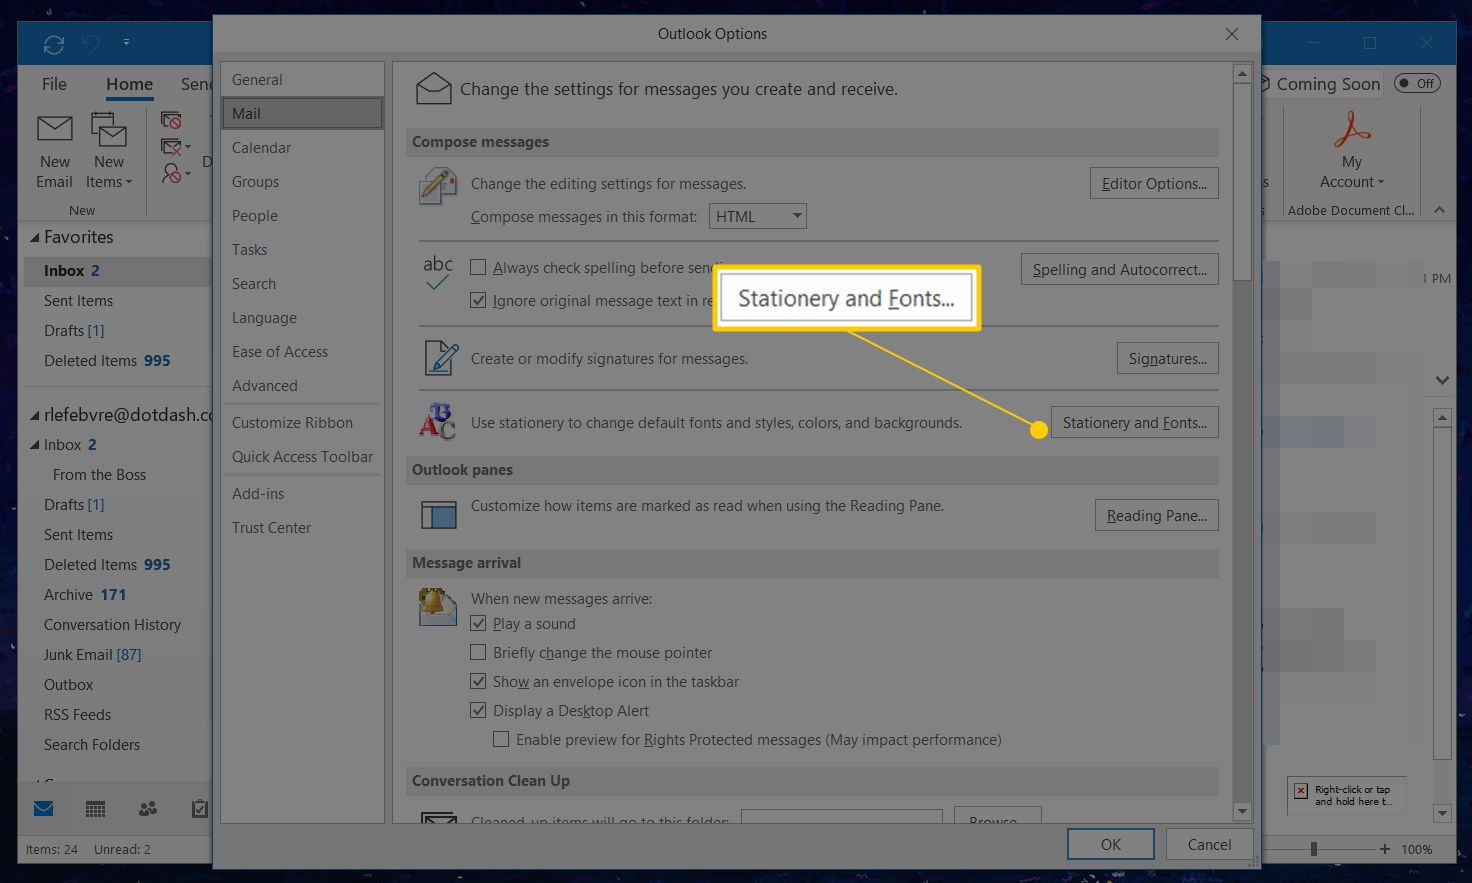Open the Tasks clipboard icon in bottom navigation
The height and width of the screenshot is (883, 1472).
[199, 809]
